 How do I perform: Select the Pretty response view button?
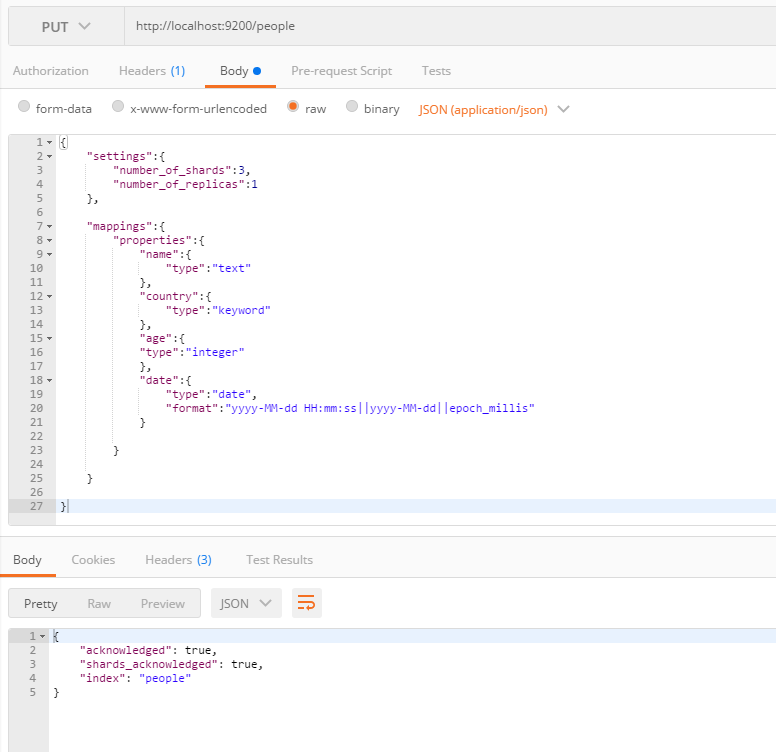pyautogui.click(x=41, y=603)
